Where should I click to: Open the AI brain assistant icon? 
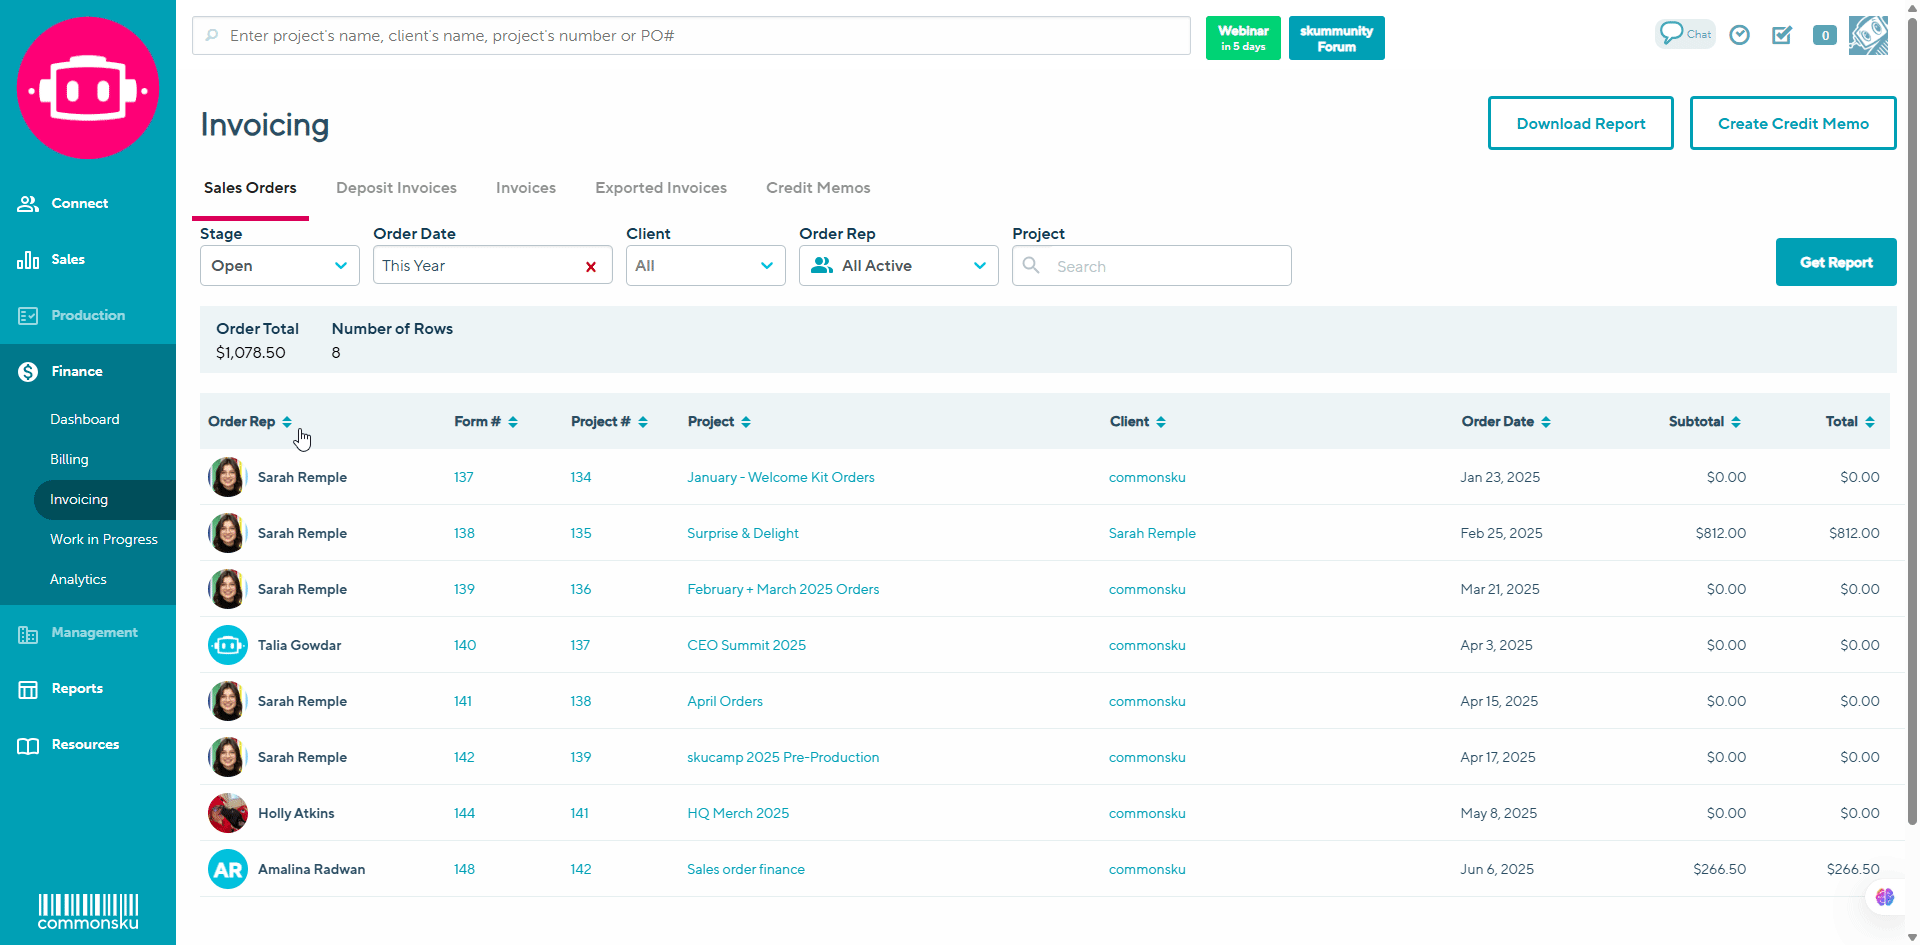(1885, 897)
